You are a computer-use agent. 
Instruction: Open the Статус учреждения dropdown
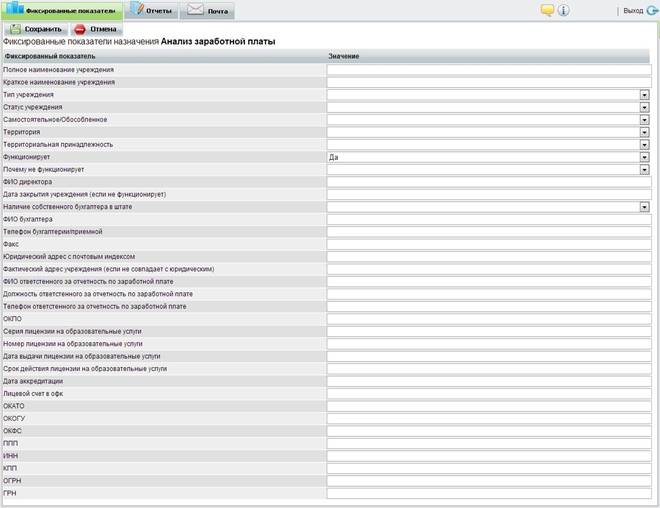[x=645, y=107]
